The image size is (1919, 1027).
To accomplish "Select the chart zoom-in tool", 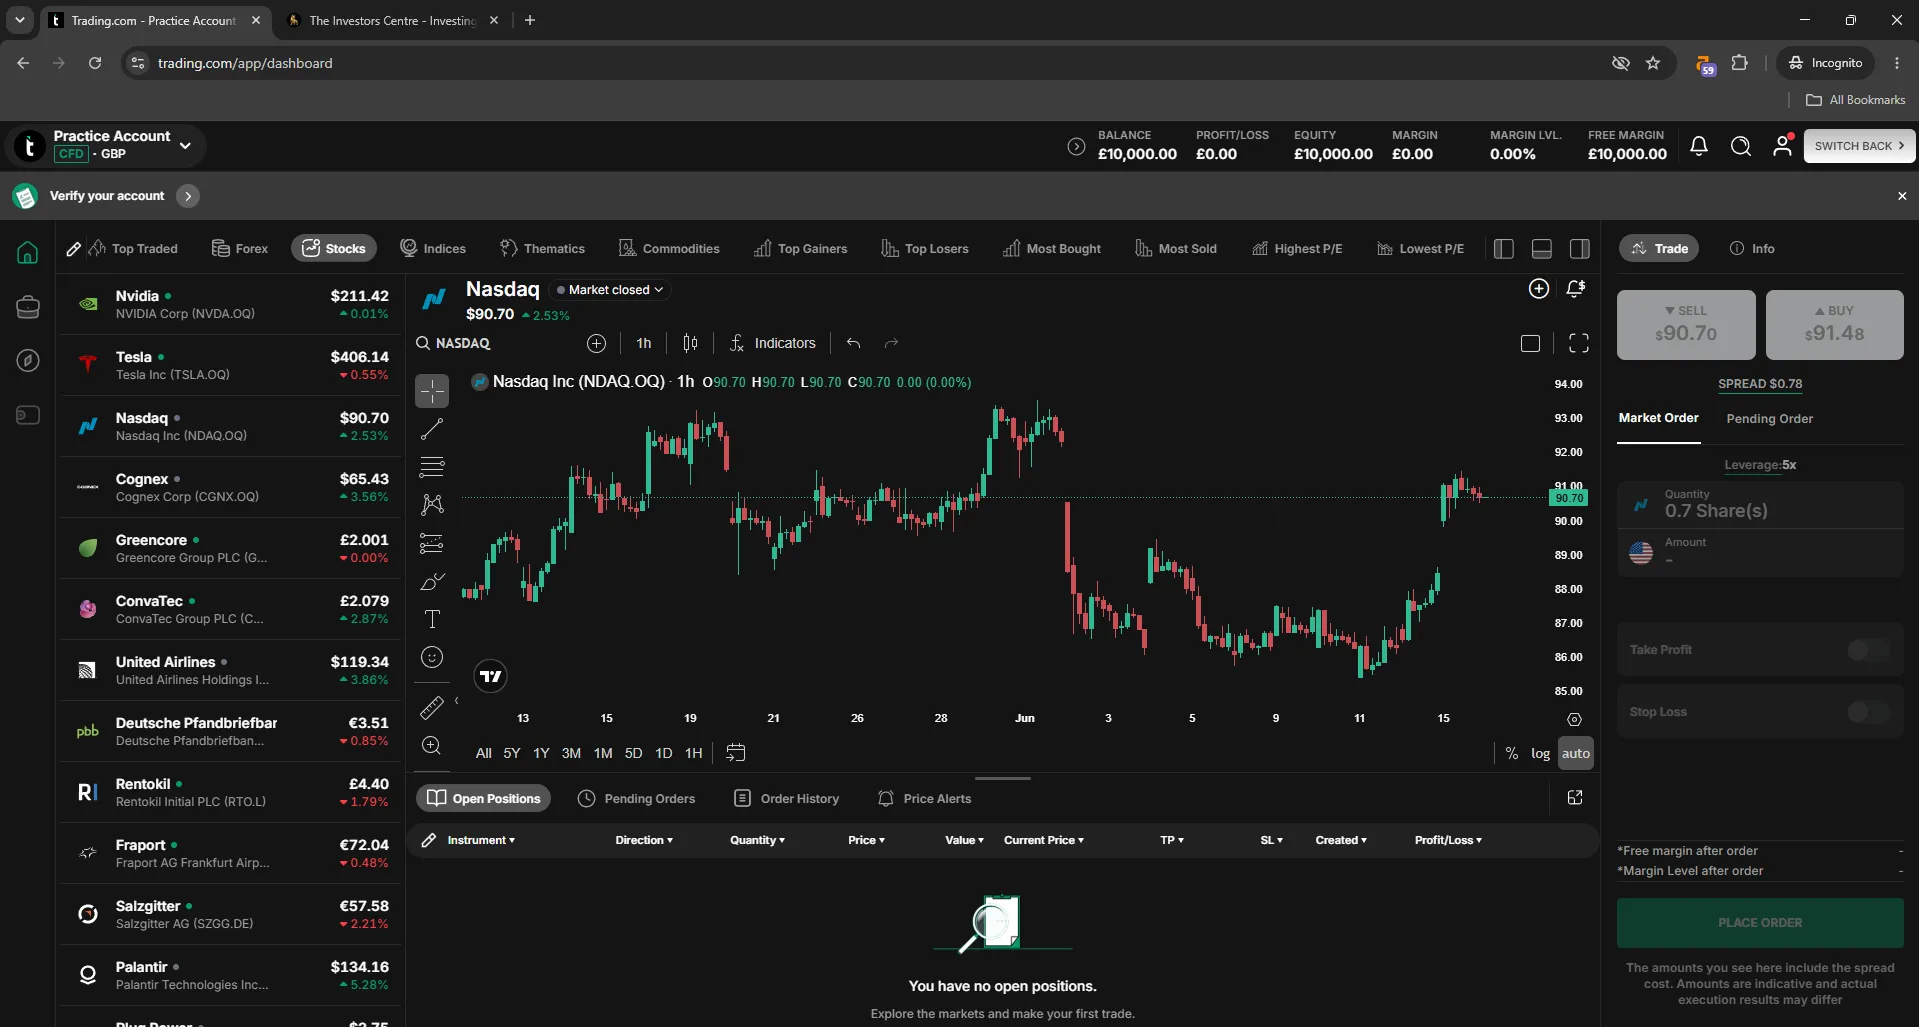I will pyautogui.click(x=432, y=745).
